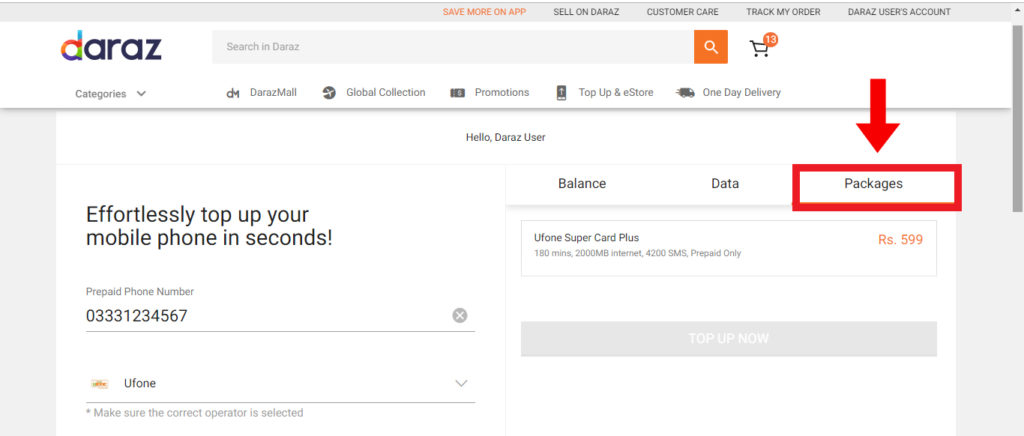Click the Promotions coupon icon
1024x436 pixels.
click(458, 93)
